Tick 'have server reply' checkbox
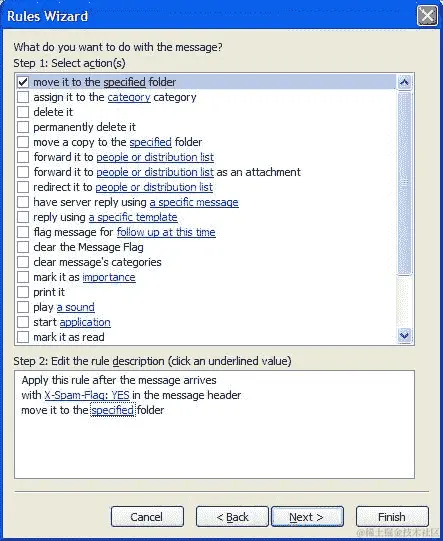443x541 pixels. [23, 202]
